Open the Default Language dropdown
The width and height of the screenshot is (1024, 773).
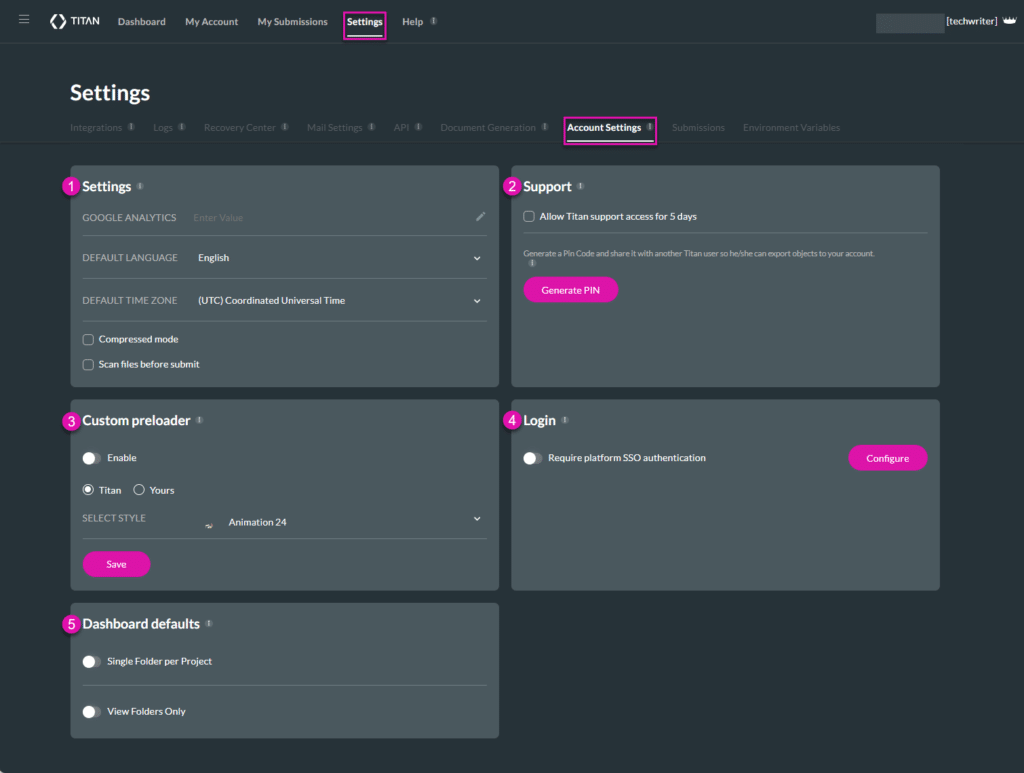[x=478, y=258]
